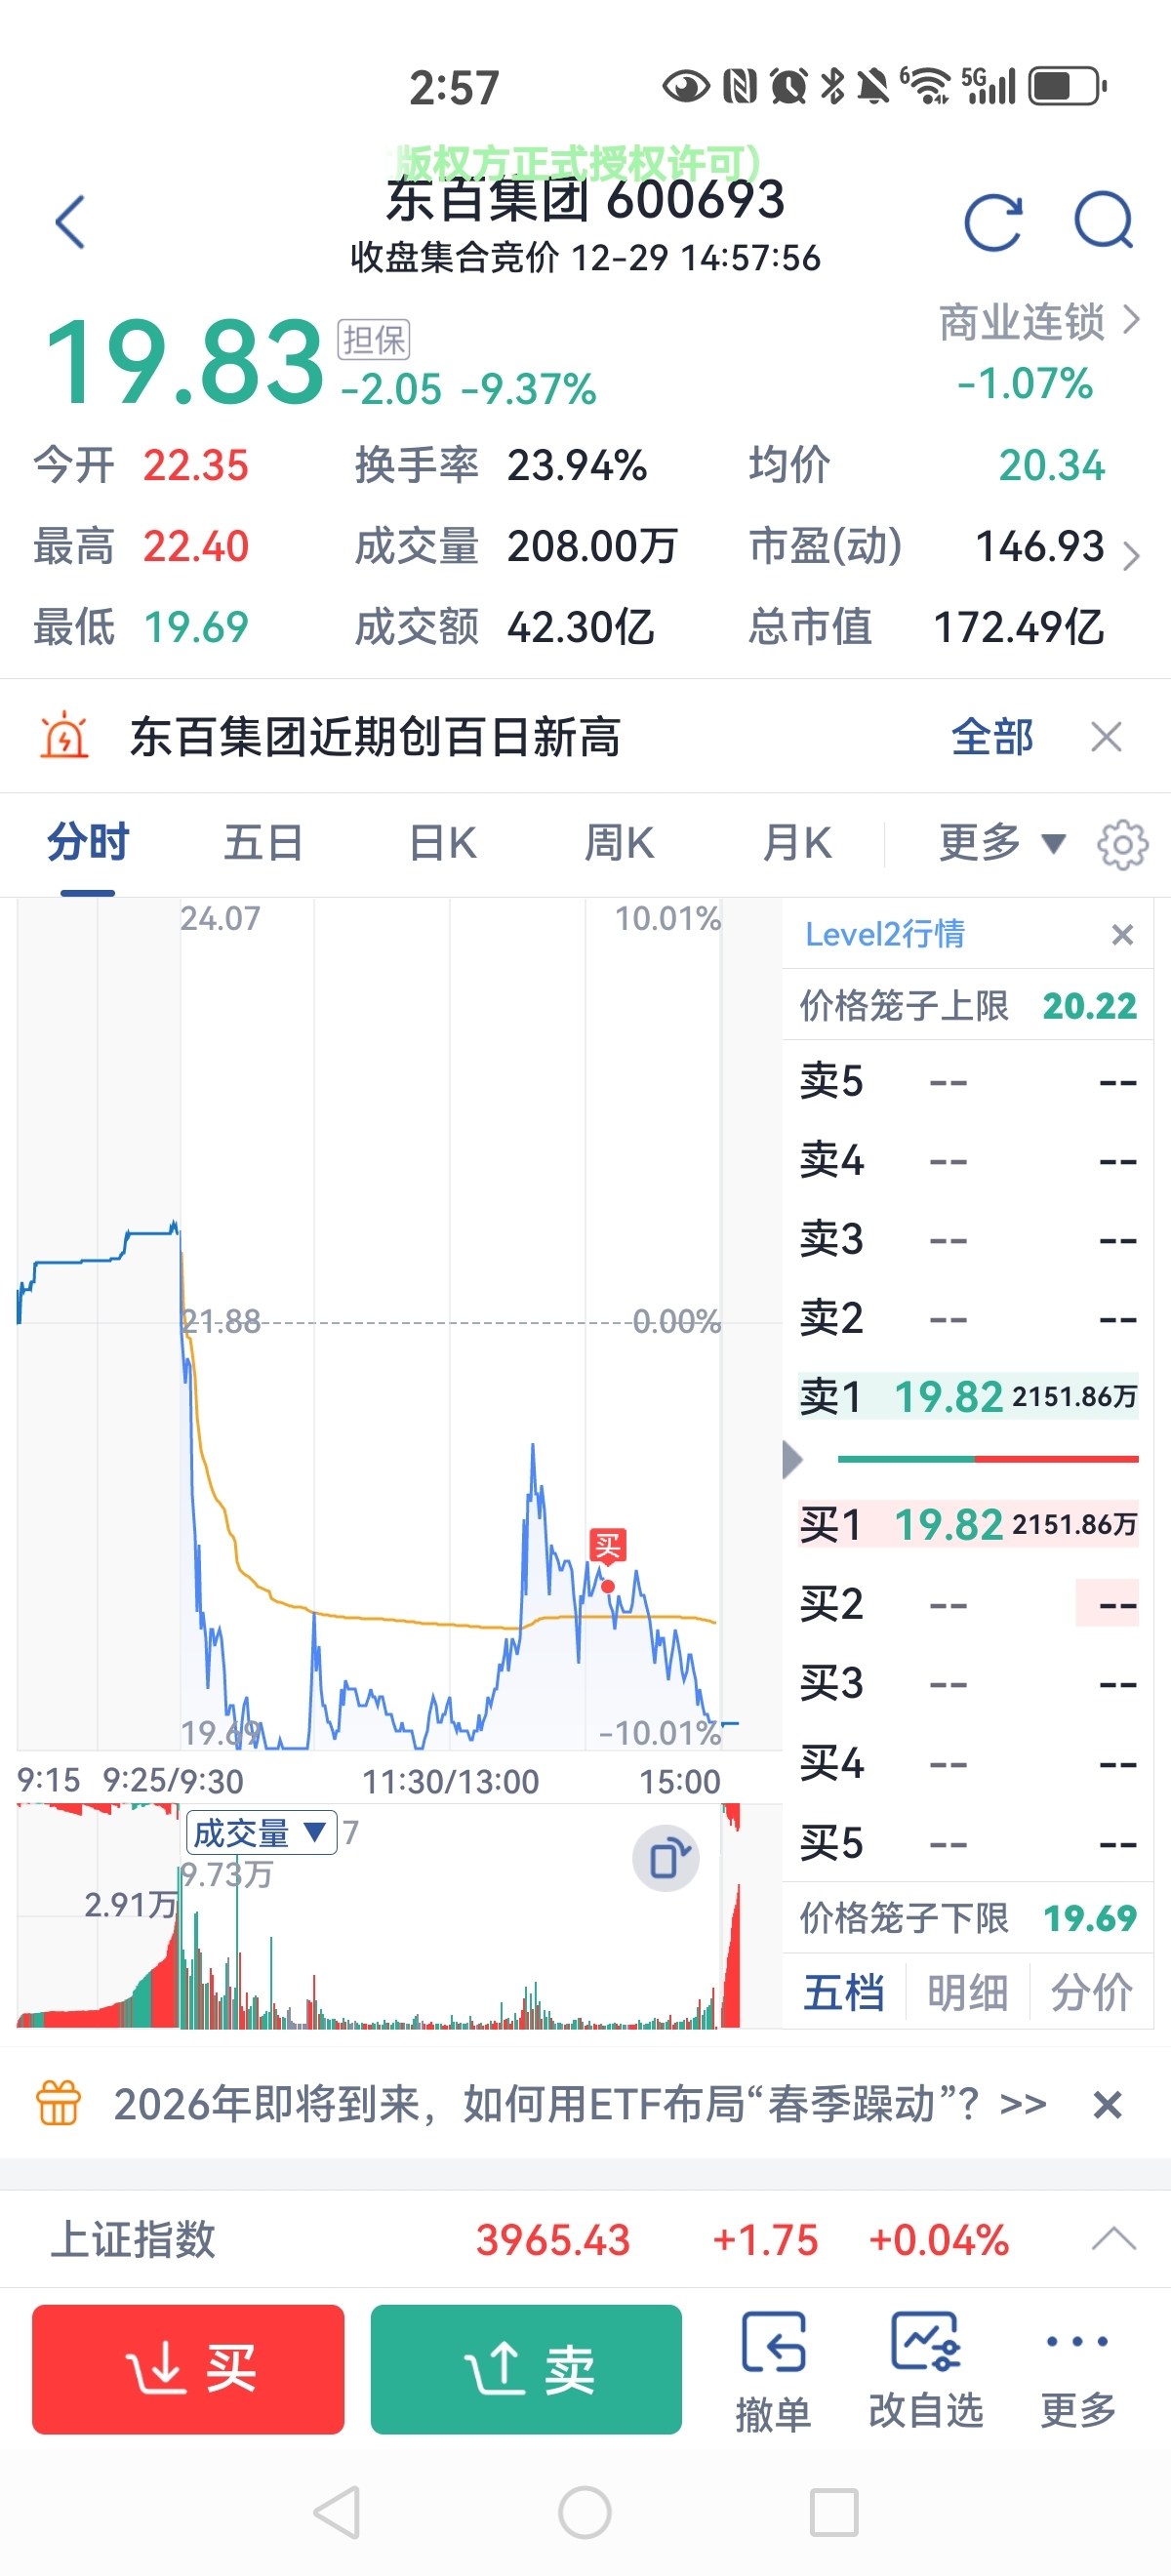Open the 成交量 indicator dropdown
Screen dimensions: 1171x2576
tap(261, 1832)
